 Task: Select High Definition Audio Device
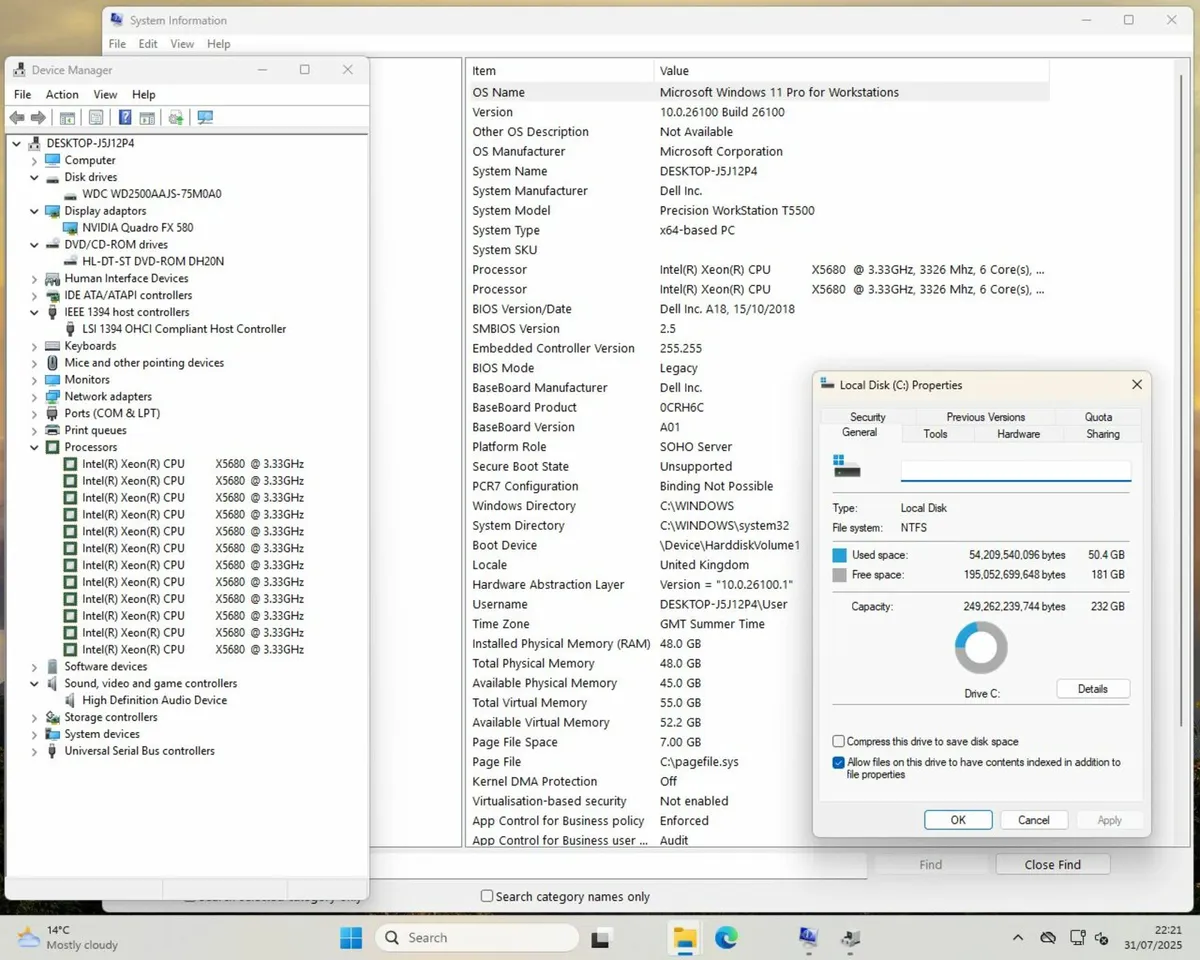(x=155, y=700)
